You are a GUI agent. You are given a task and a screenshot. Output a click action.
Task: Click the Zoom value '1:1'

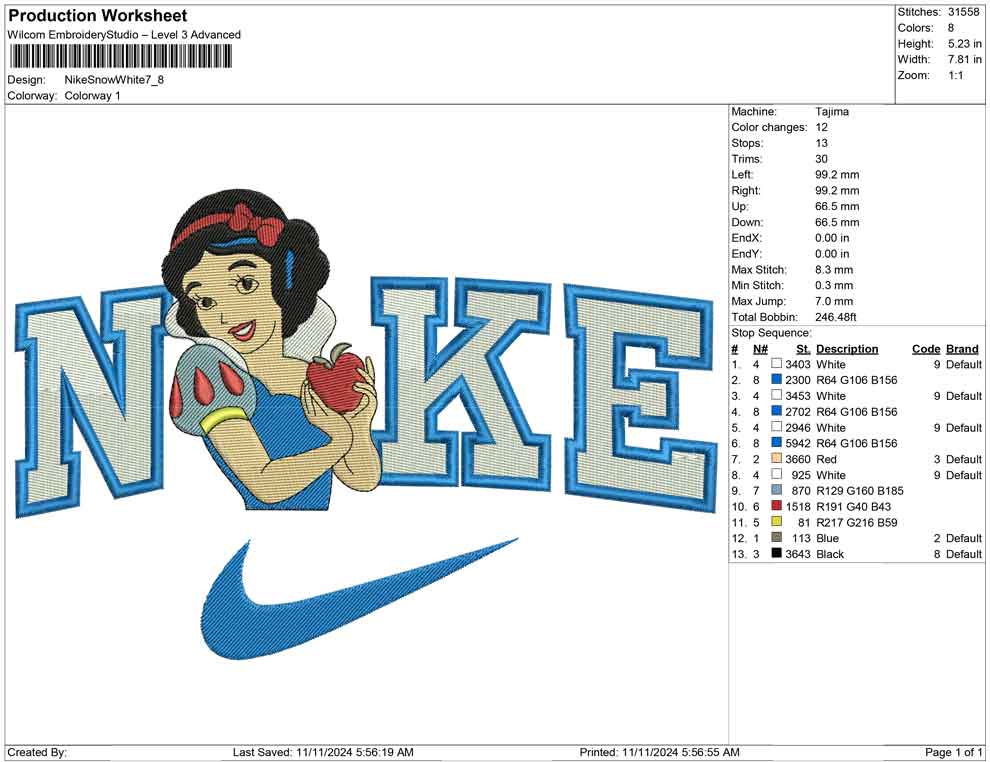(x=956, y=75)
